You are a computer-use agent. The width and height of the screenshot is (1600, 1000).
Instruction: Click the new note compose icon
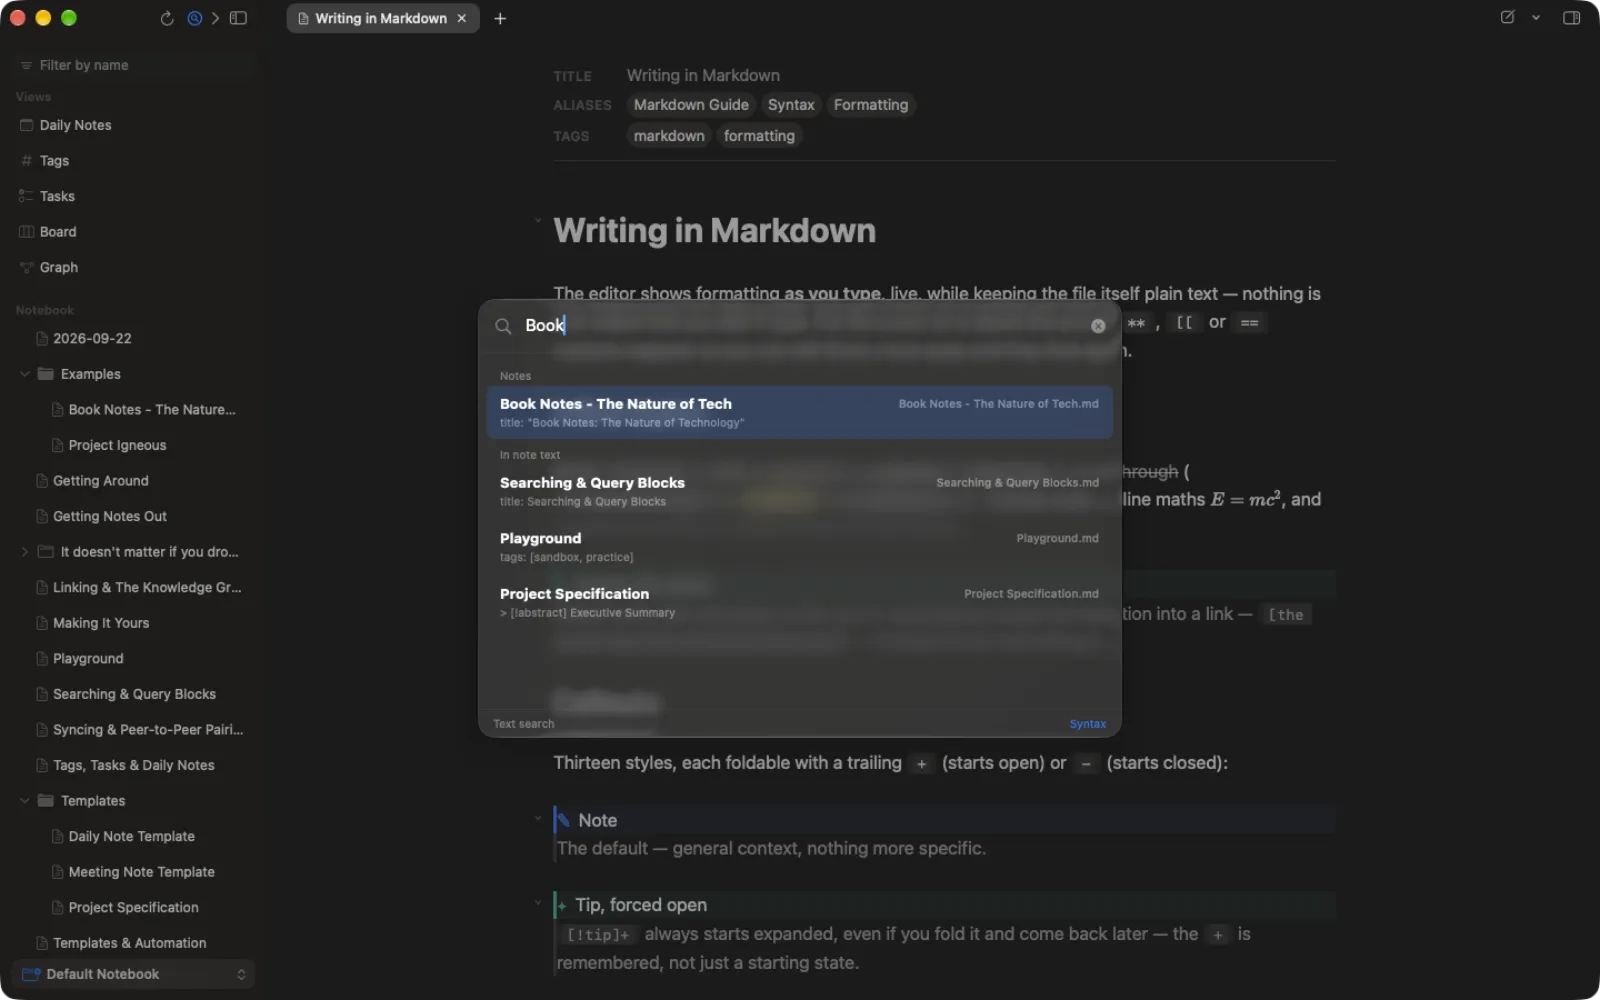click(1507, 17)
